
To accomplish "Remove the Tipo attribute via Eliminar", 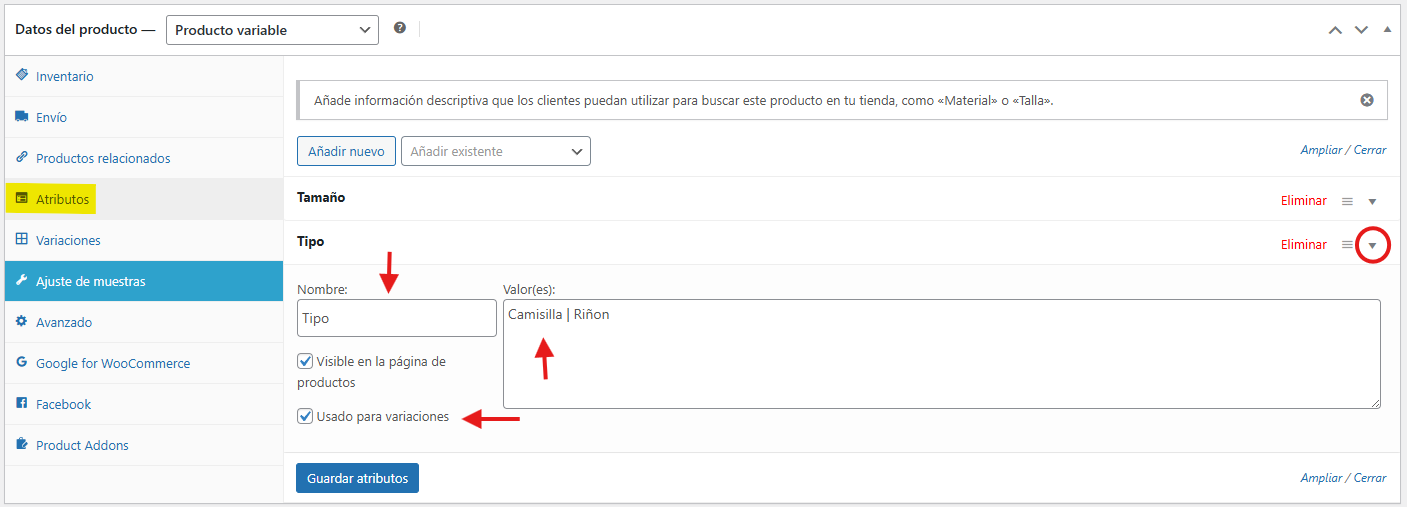I will pos(1304,245).
